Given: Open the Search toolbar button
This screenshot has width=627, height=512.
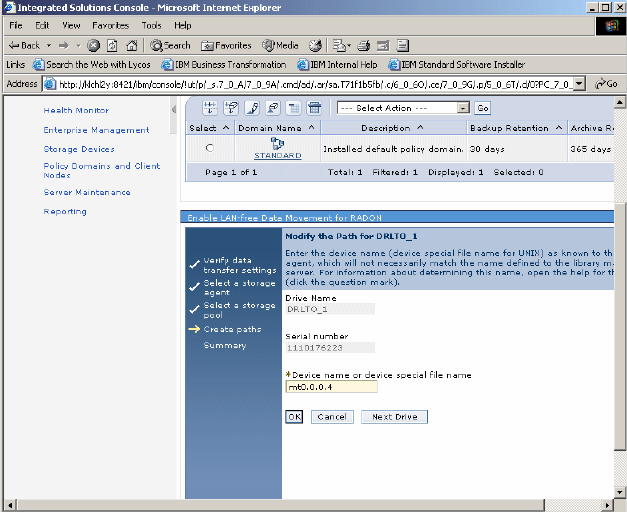Looking at the screenshot, I should 170,46.
